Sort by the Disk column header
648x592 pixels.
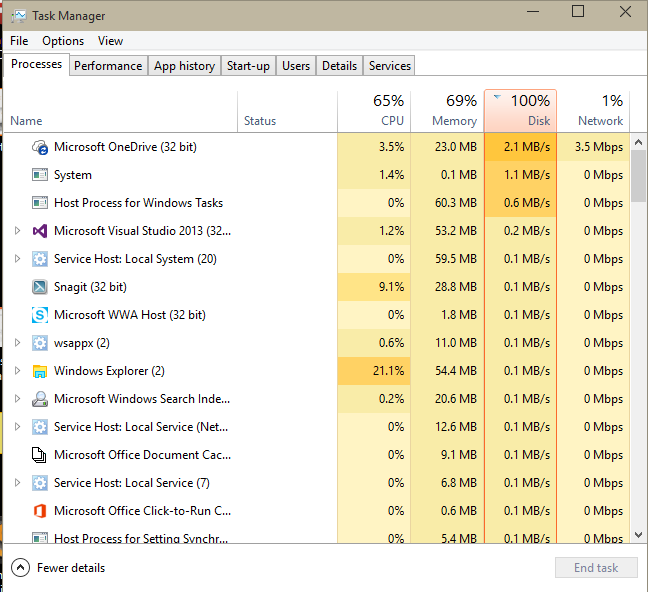[x=520, y=112]
